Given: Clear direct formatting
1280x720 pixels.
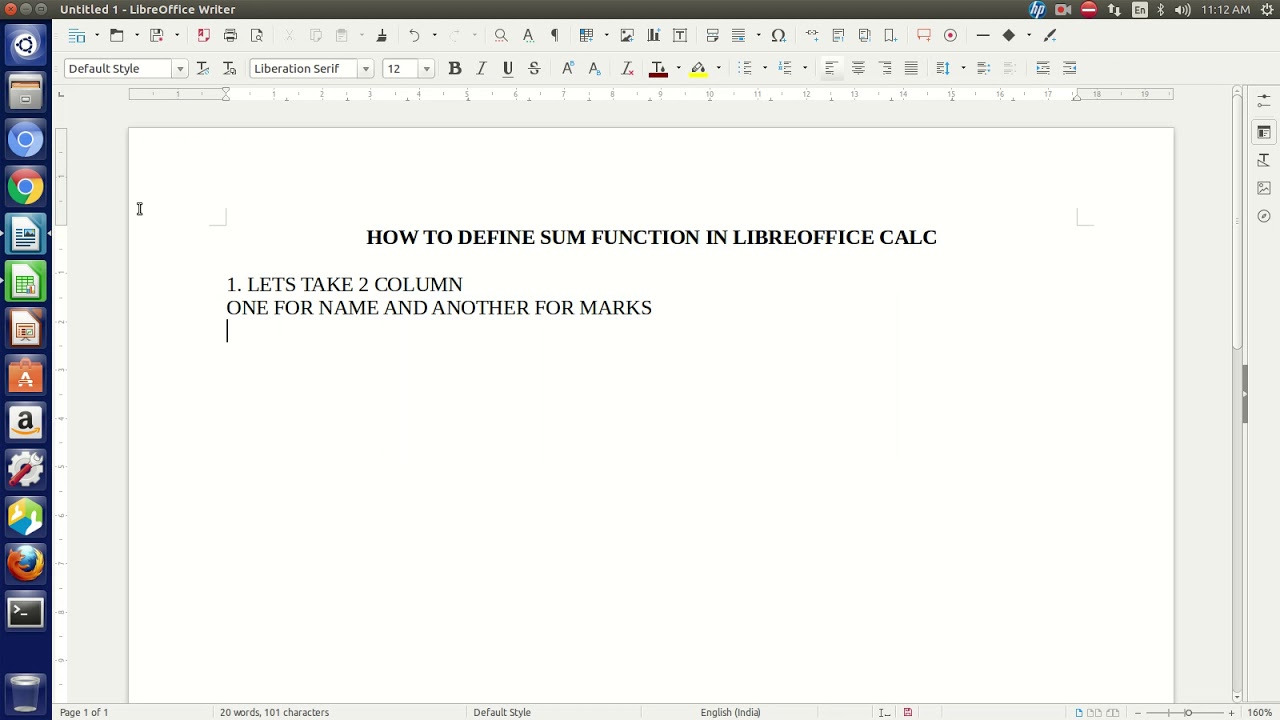Looking at the screenshot, I should tap(627, 68).
